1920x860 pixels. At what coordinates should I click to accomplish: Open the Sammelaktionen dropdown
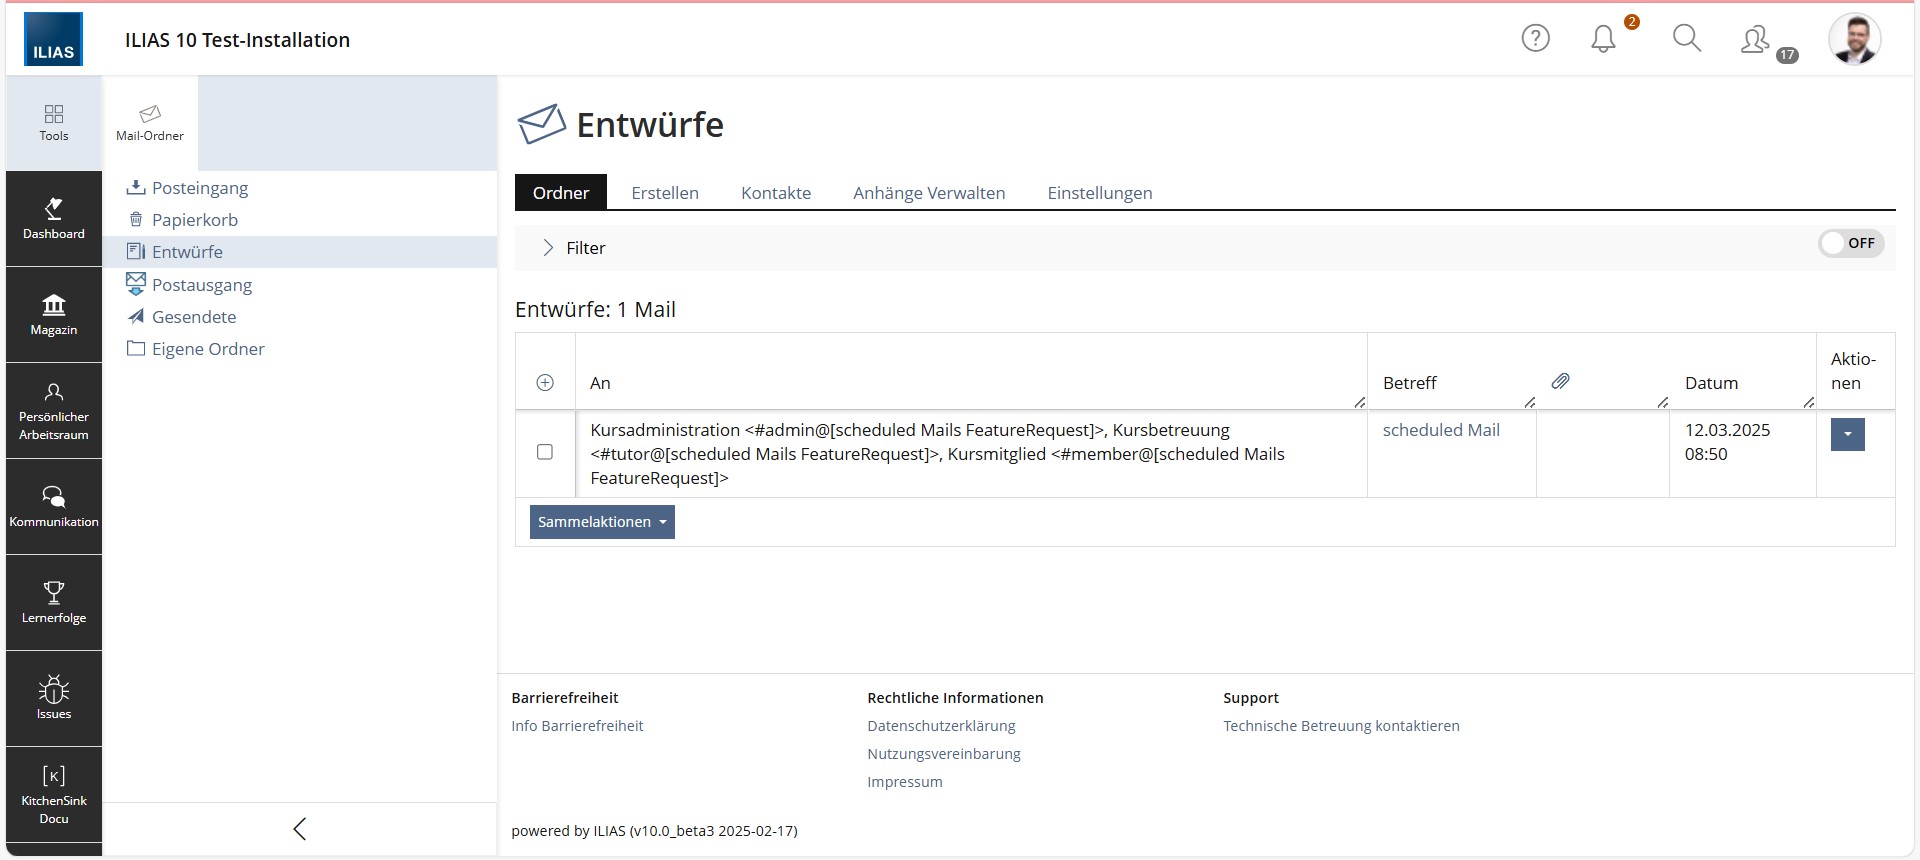click(x=602, y=522)
